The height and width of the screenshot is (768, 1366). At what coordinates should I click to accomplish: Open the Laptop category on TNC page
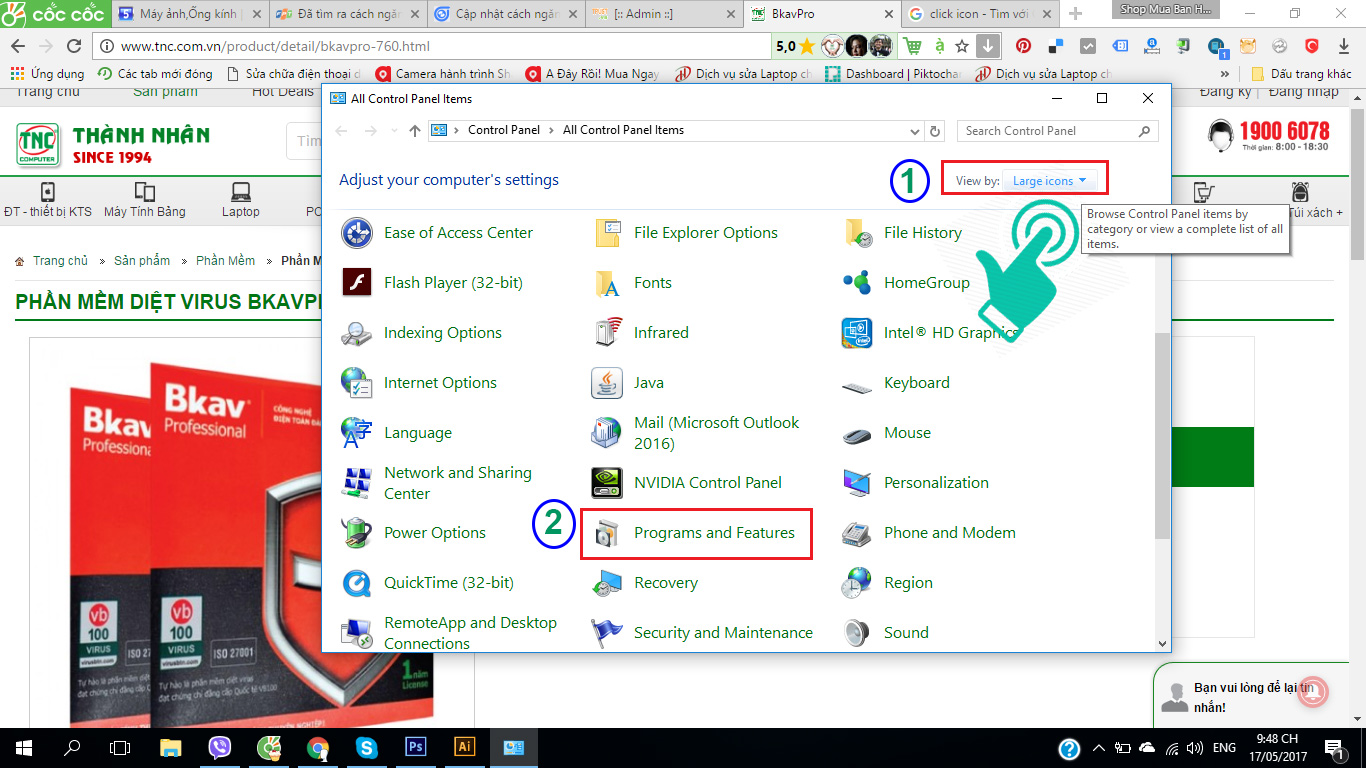click(x=240, y=200)
